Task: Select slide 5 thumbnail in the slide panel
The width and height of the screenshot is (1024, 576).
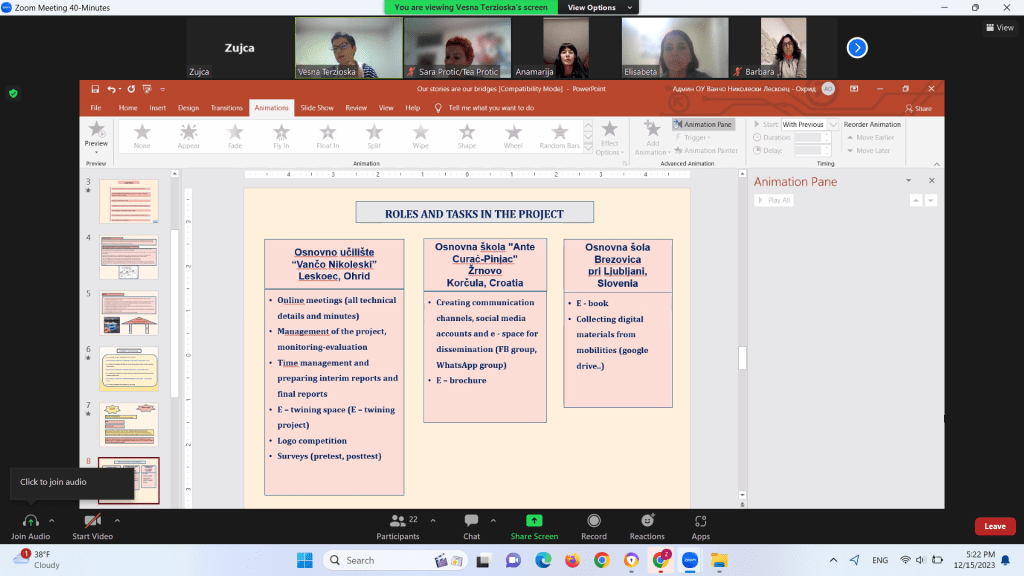Action: pyautogui.click(x=129, y=313)
